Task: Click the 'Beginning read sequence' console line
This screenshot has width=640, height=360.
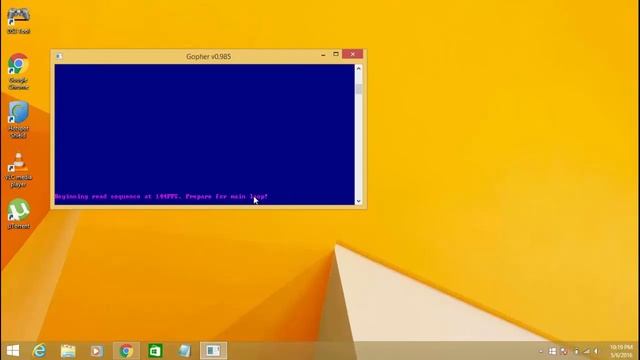Action: coord(161,196)
